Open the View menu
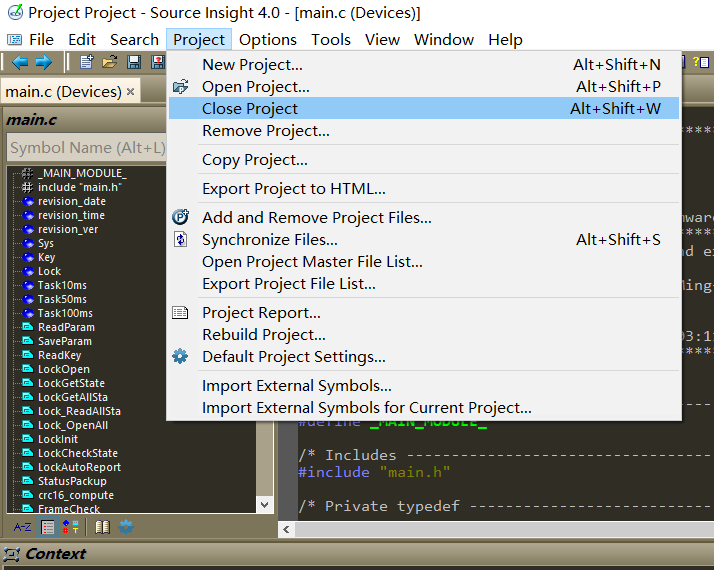The width and height of the screenshot is (714, 570). [x=382, y=40]
